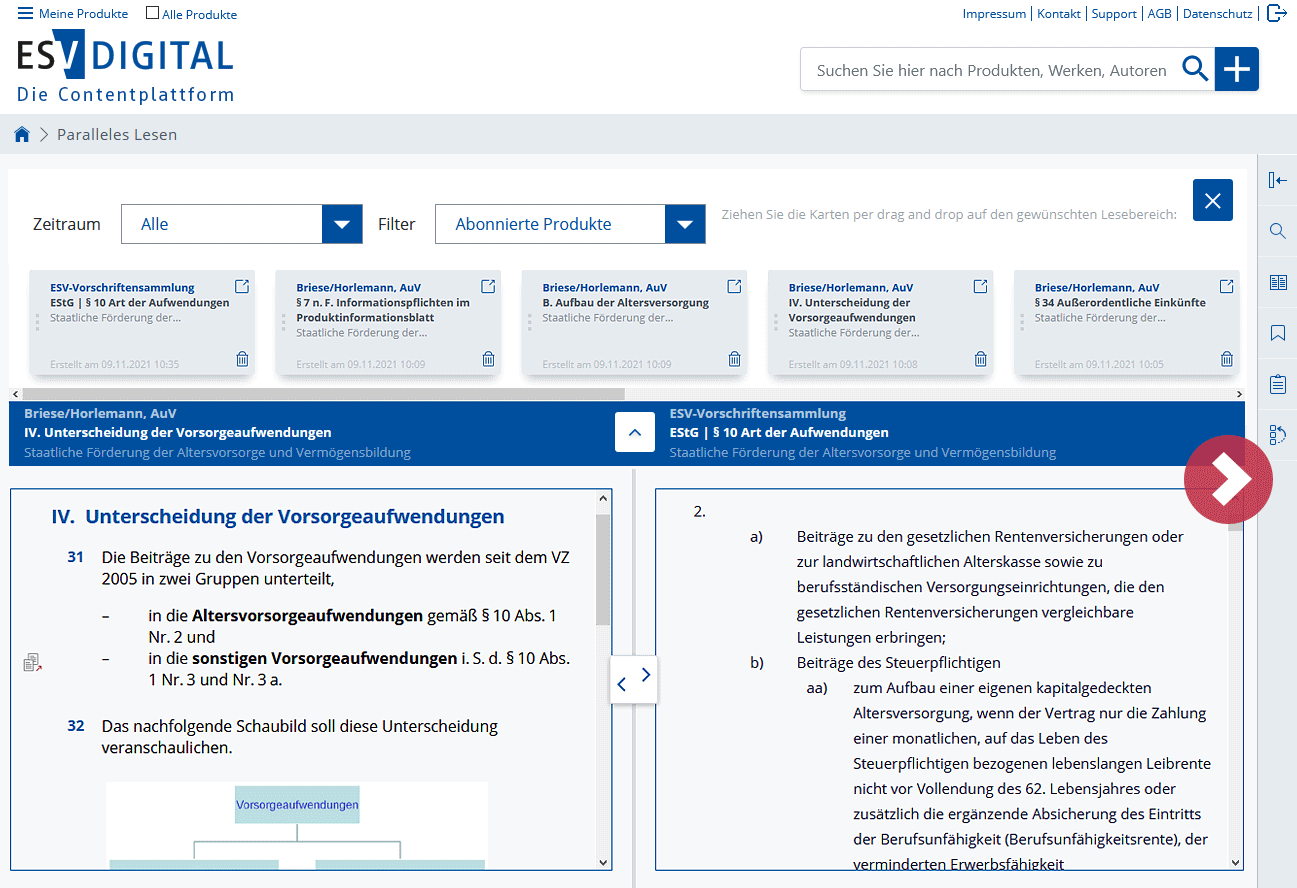Open the Filter dropdown Abonnierte Produkte
Image resolution: width=1297 pixels, height=888 pixels.
tap(570, 224)
